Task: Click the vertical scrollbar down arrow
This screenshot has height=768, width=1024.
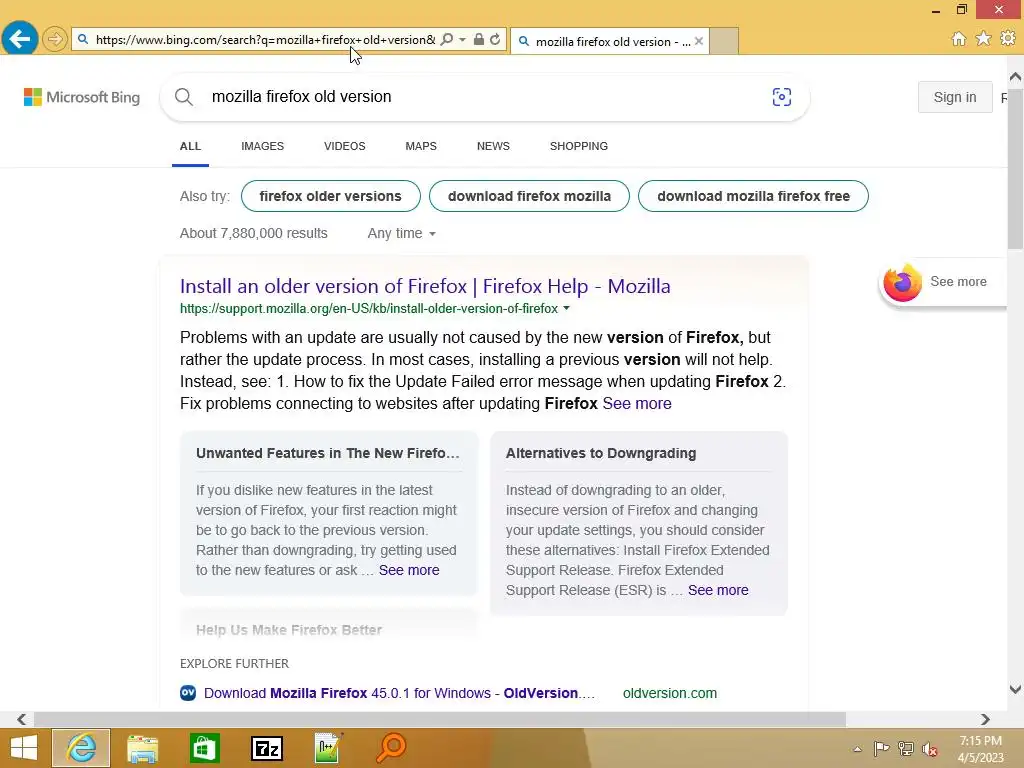Action: click(1015, 689)
